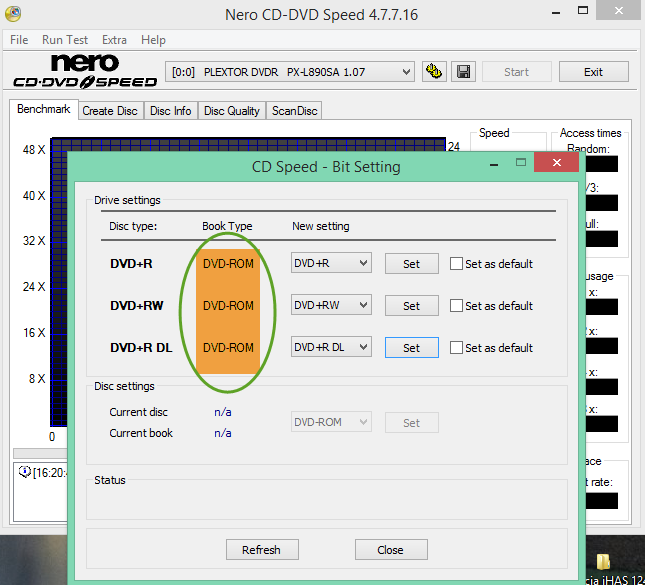Click the grayed Start button
Viewport: 645px width, 585px height.
click(516, 72)
